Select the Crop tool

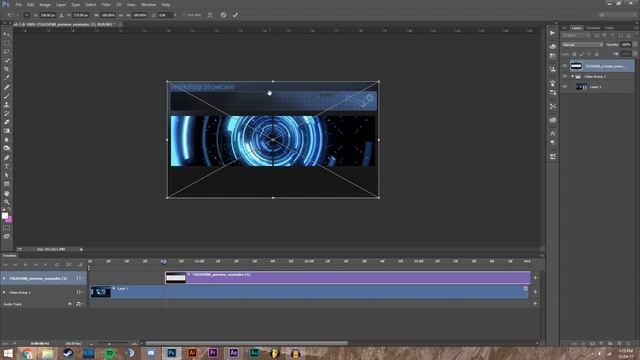[x=7, y=69]
